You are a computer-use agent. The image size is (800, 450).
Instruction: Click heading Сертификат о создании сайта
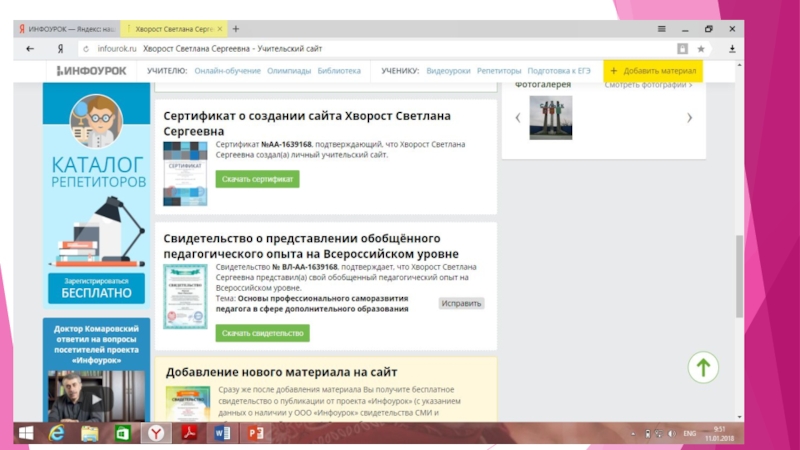click(x=307, y=123)
